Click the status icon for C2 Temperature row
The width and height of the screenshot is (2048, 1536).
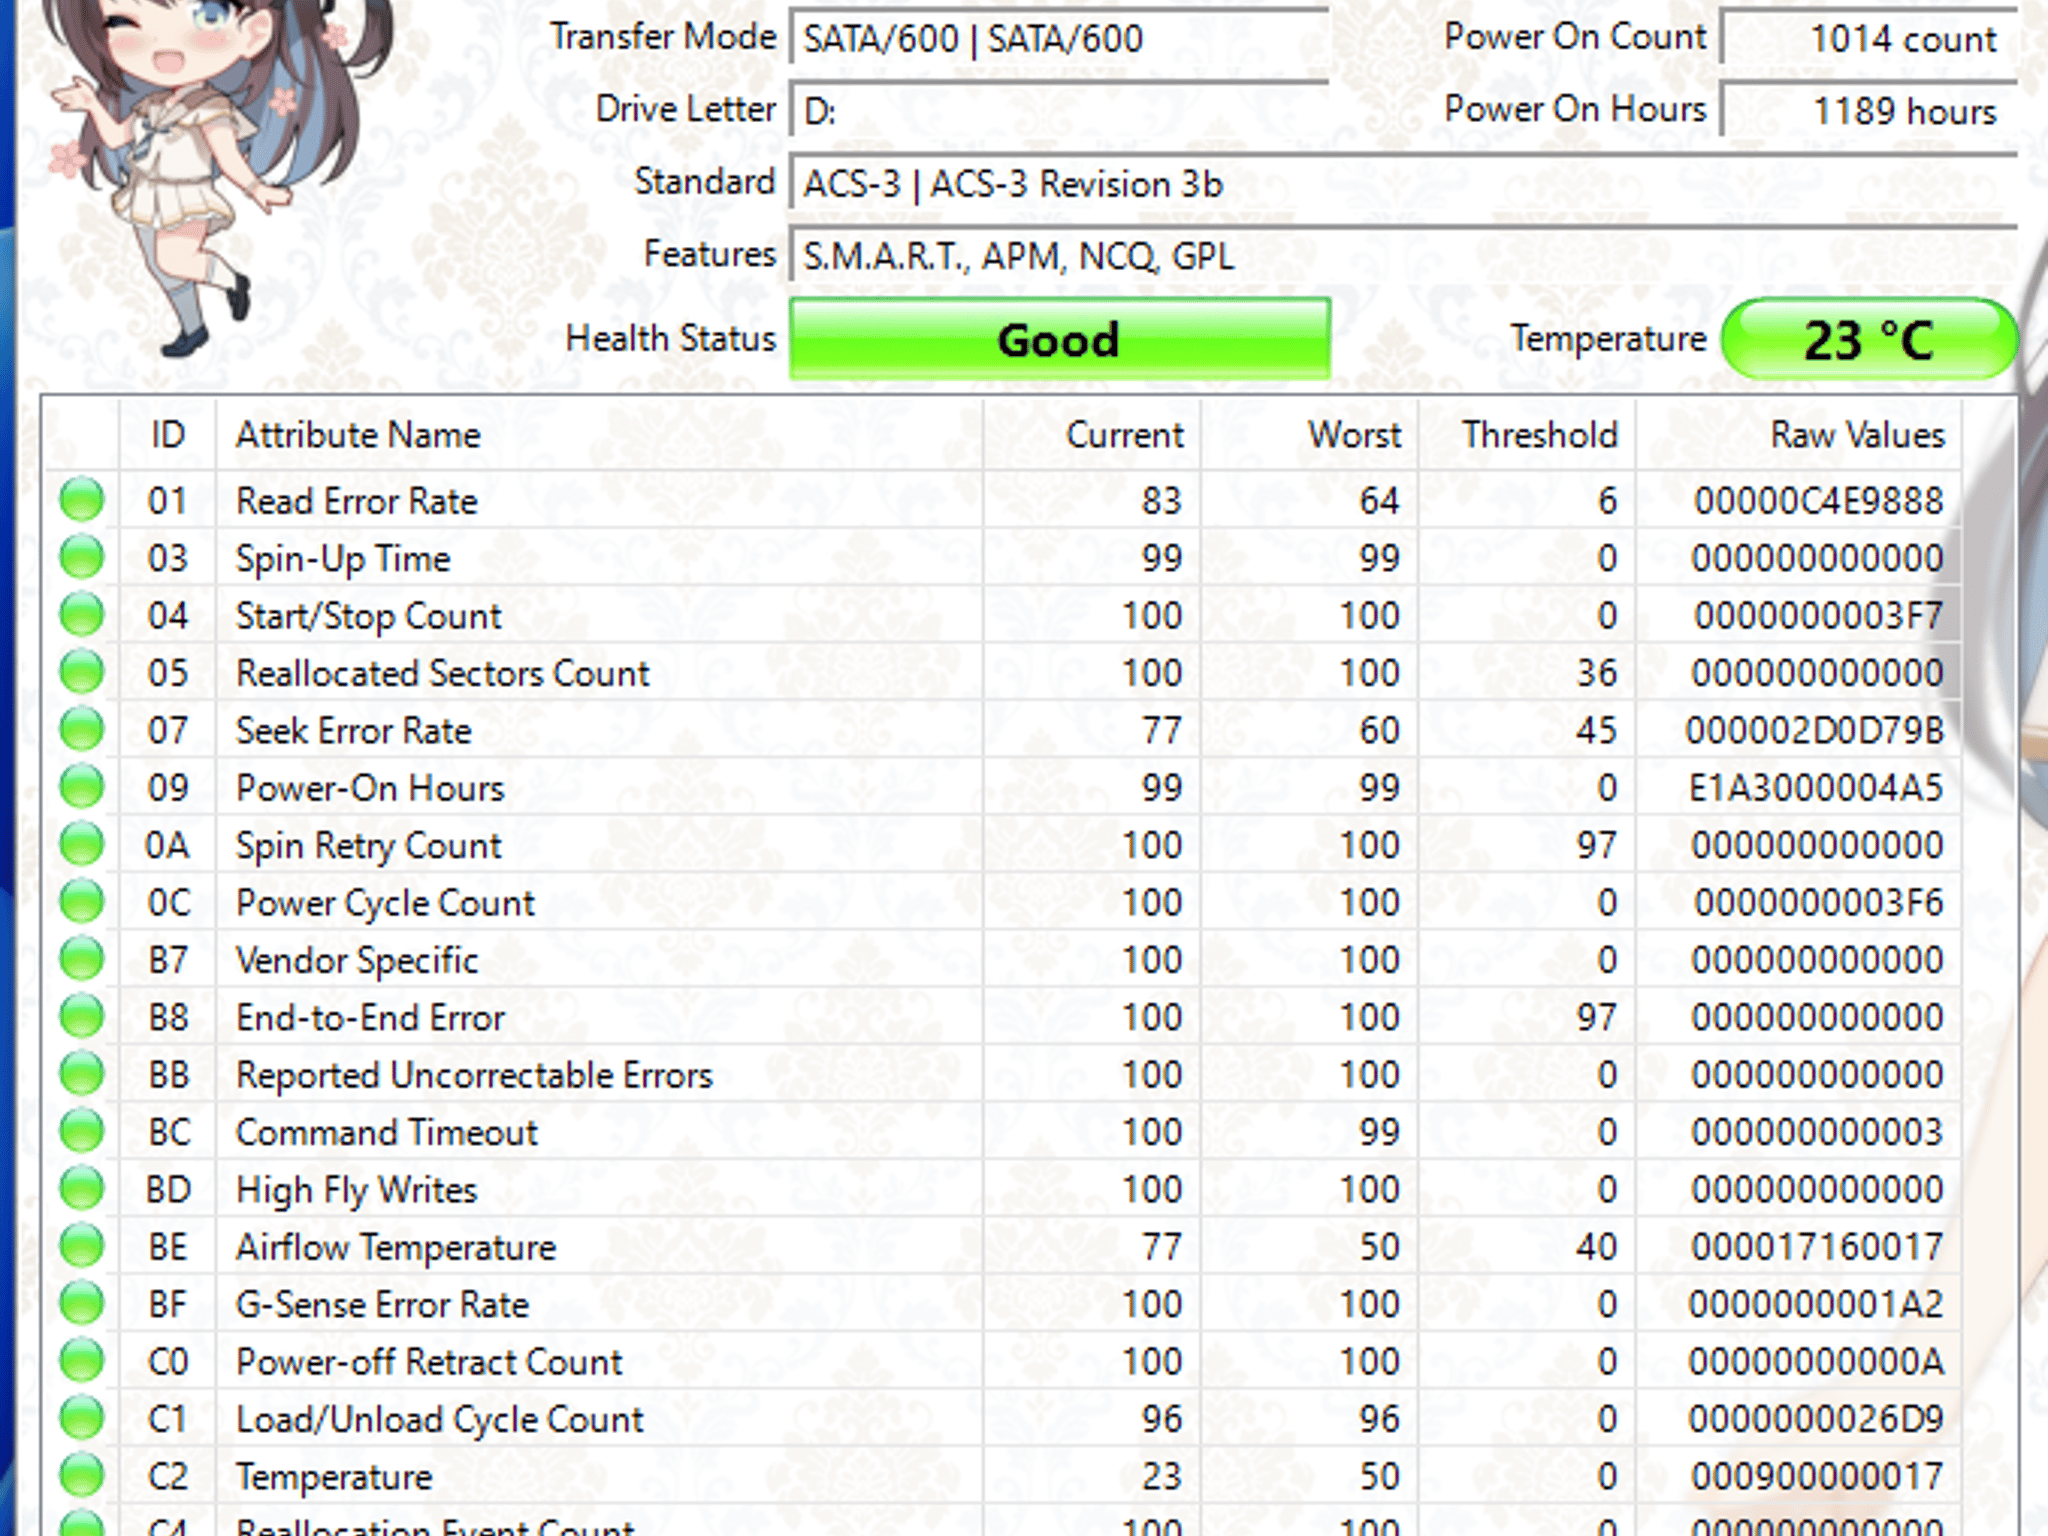pyautogui.click(x=82, y=1476)
